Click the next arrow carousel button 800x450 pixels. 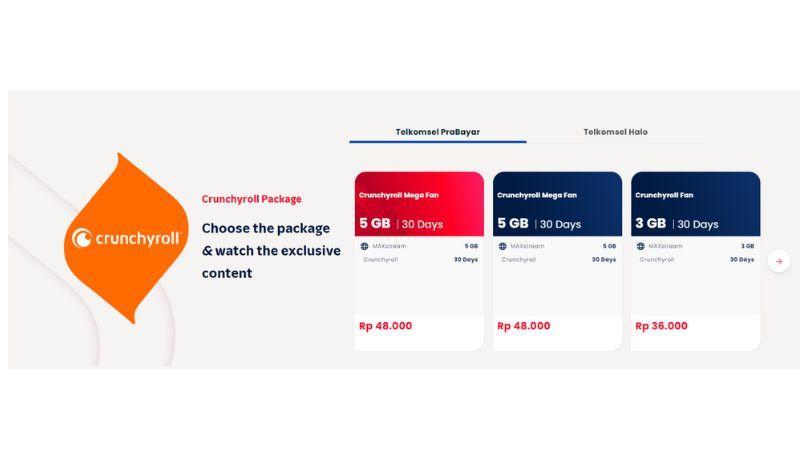779,261
